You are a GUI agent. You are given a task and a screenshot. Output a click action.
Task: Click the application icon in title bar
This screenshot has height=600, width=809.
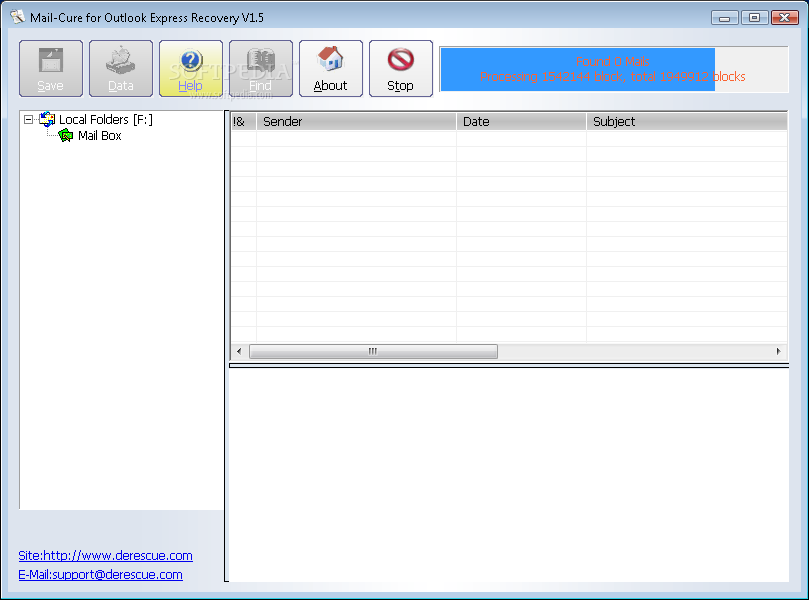point(18,17)
